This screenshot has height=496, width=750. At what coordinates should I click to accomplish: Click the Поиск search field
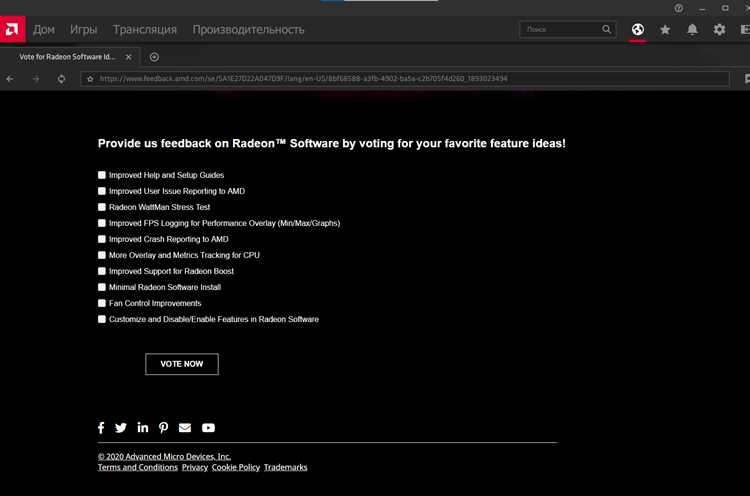568,29
